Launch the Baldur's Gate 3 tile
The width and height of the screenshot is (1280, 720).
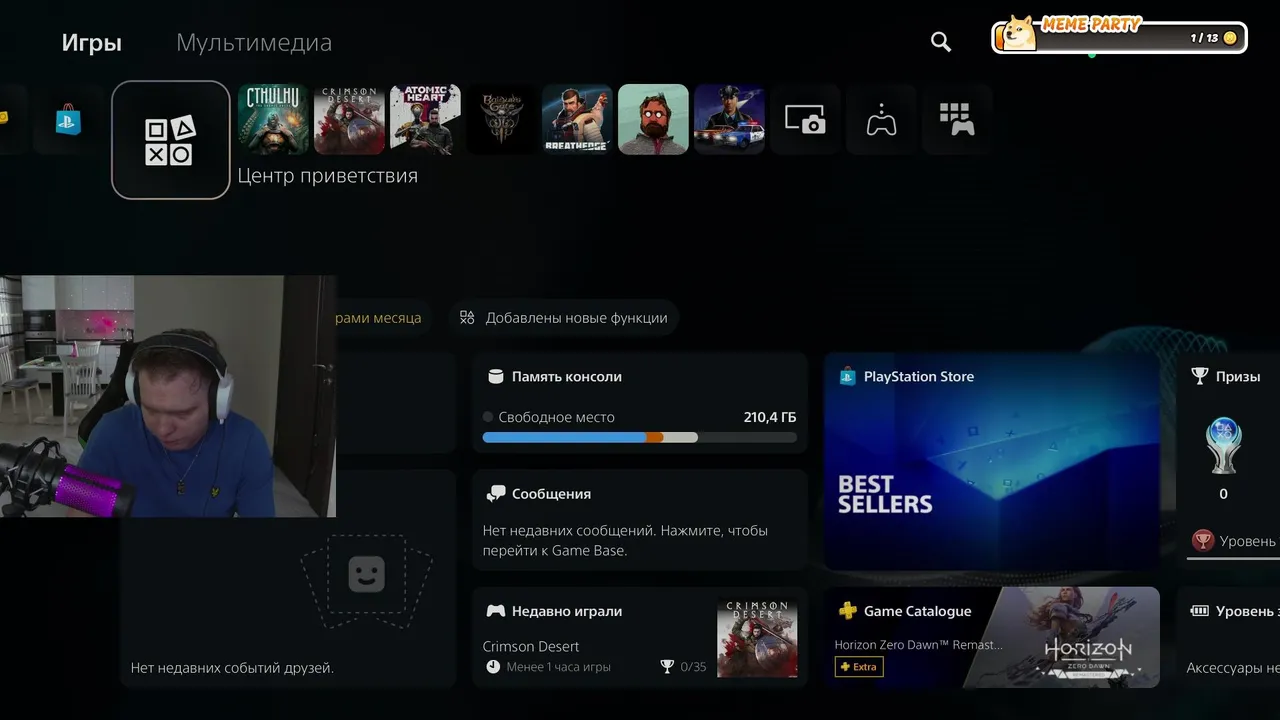502,119
